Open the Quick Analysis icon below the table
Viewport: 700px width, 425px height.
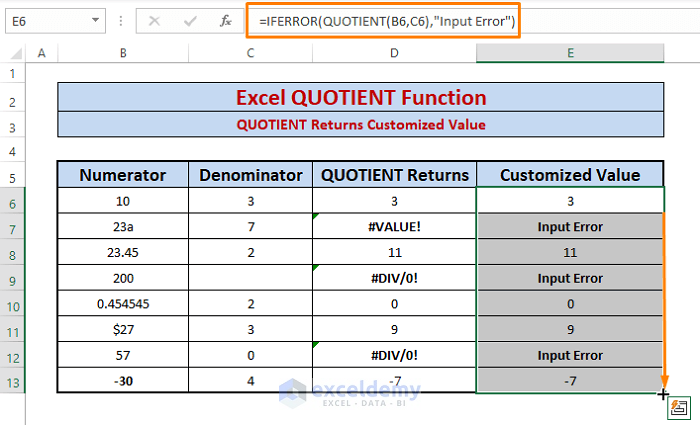pos(679,408)
